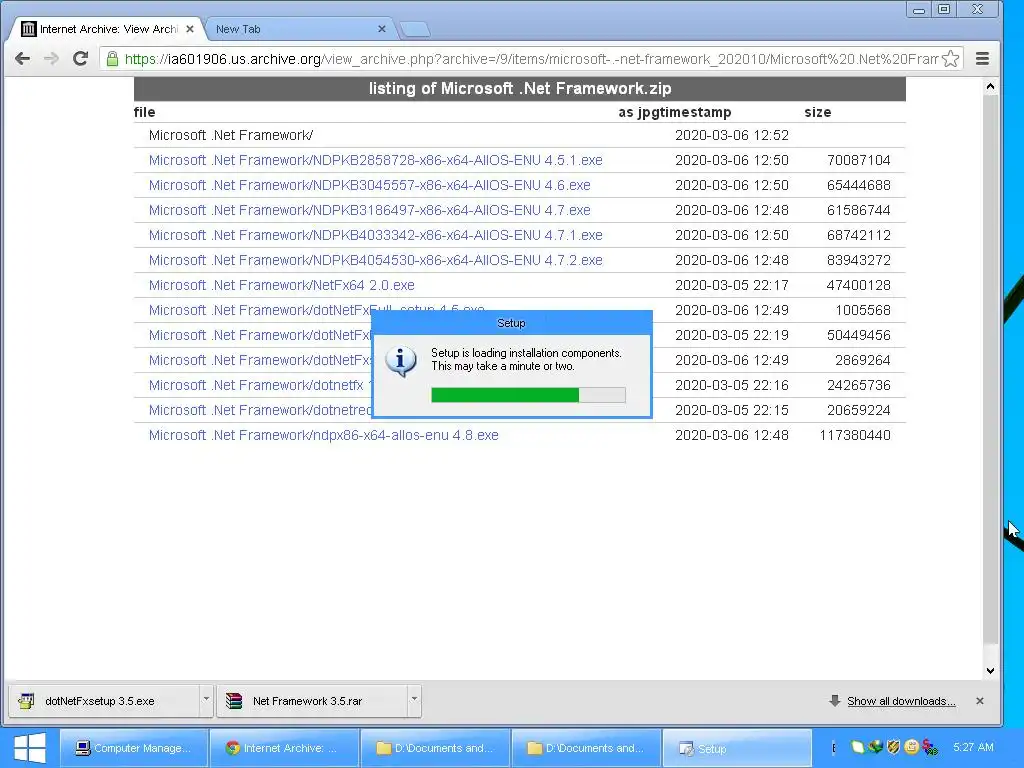The height and width of the screenshot is (768, 1024).
Task: Download ndpx86-x64-allos-enu 4.8.exe link
Action: [x=323, y=435]
